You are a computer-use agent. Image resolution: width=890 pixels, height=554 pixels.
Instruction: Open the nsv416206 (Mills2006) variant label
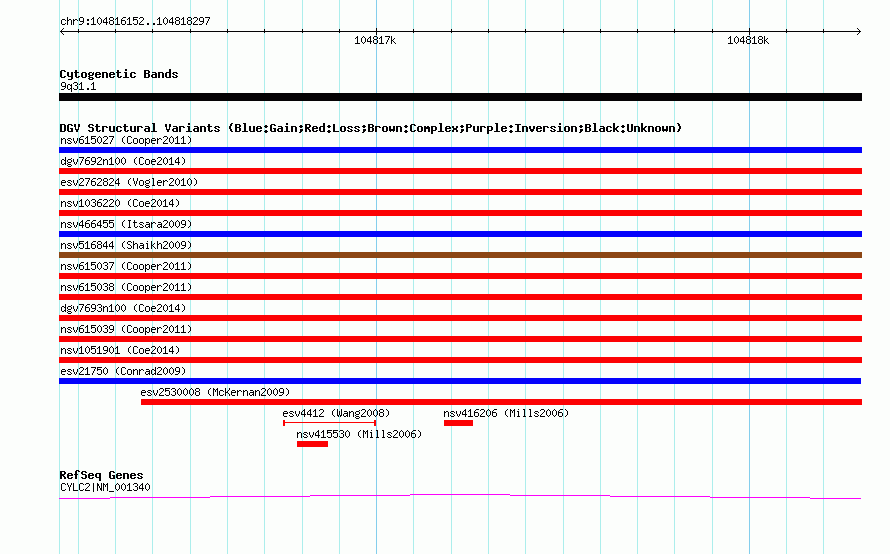(x=506, y=413)
